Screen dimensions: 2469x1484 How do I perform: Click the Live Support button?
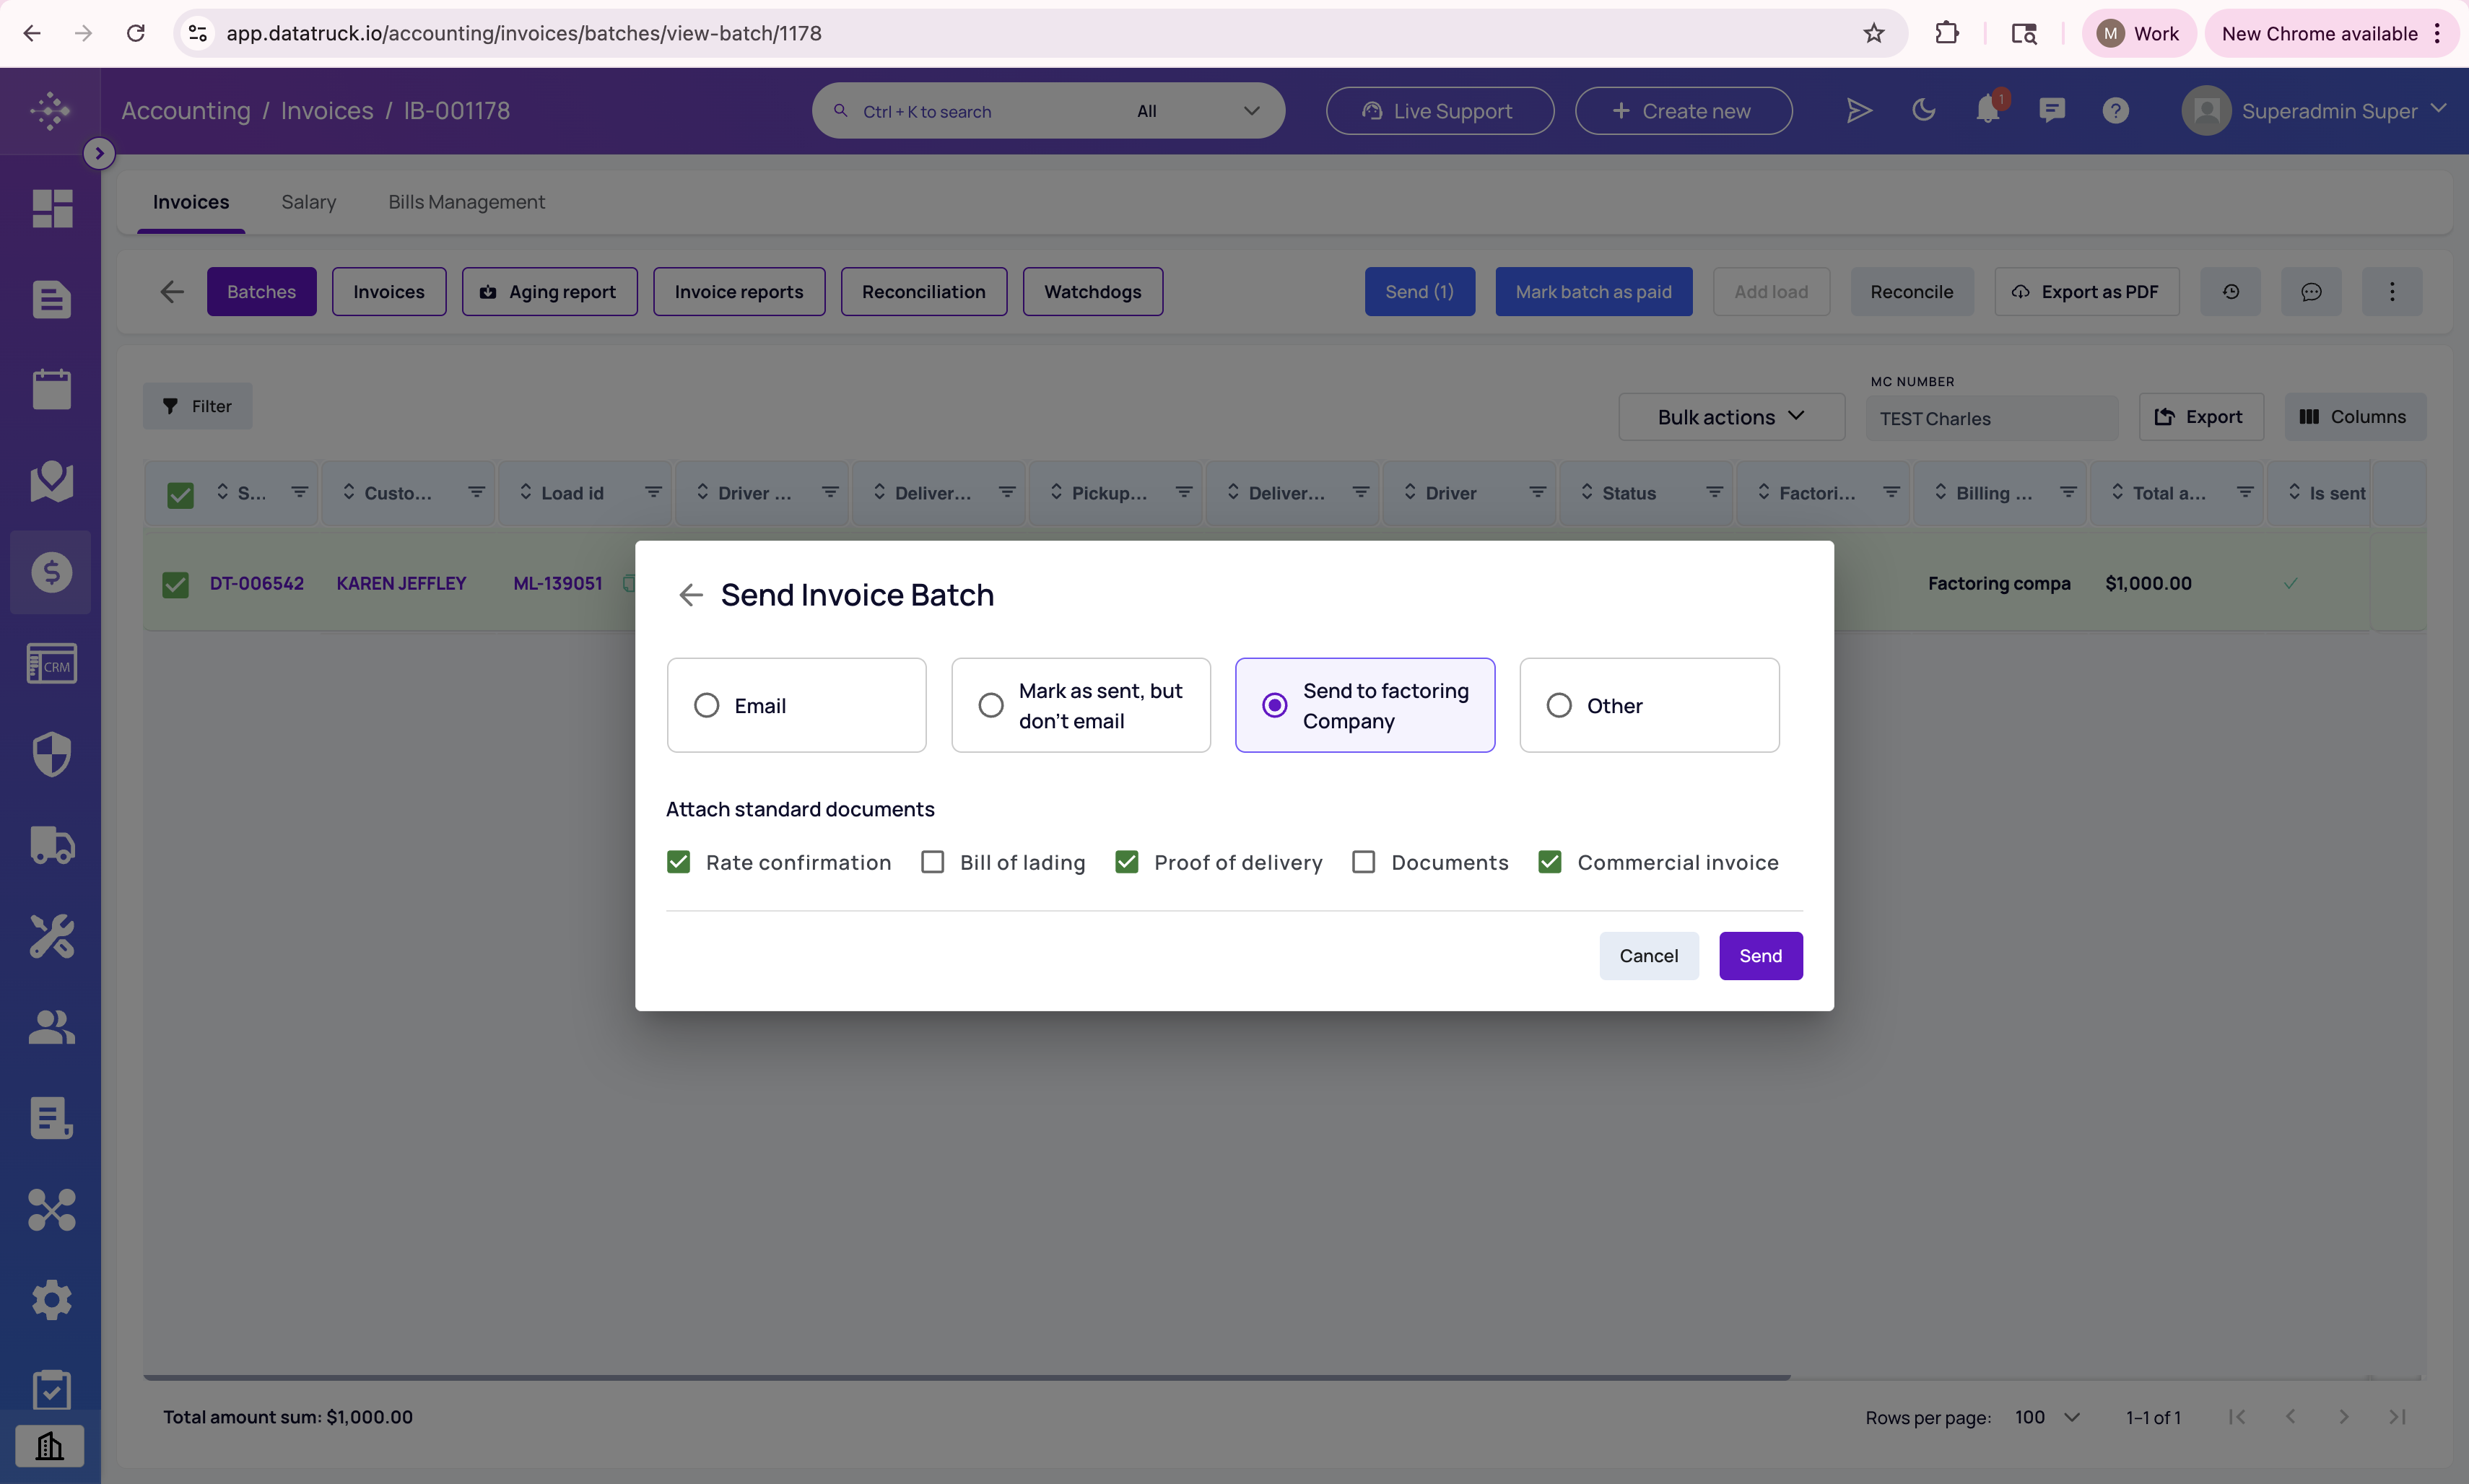[x=1440, y=110]
